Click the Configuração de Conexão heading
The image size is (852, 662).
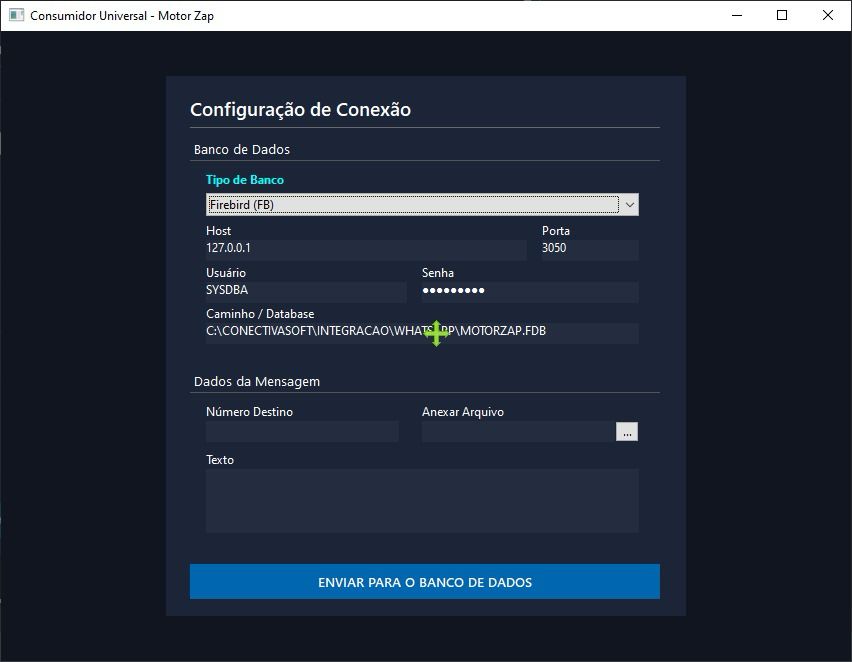pos(300,110)
